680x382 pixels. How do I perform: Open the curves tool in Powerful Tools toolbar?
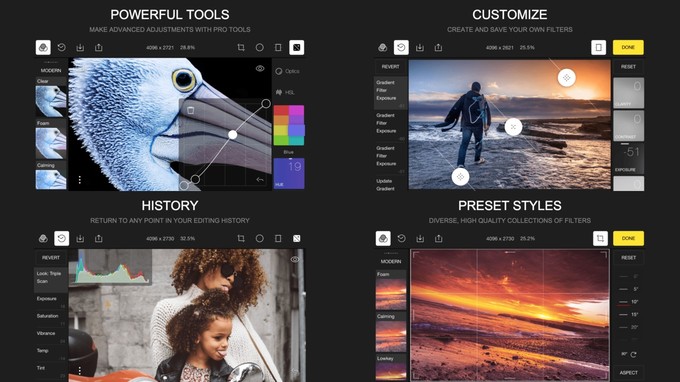coord(297,47)
